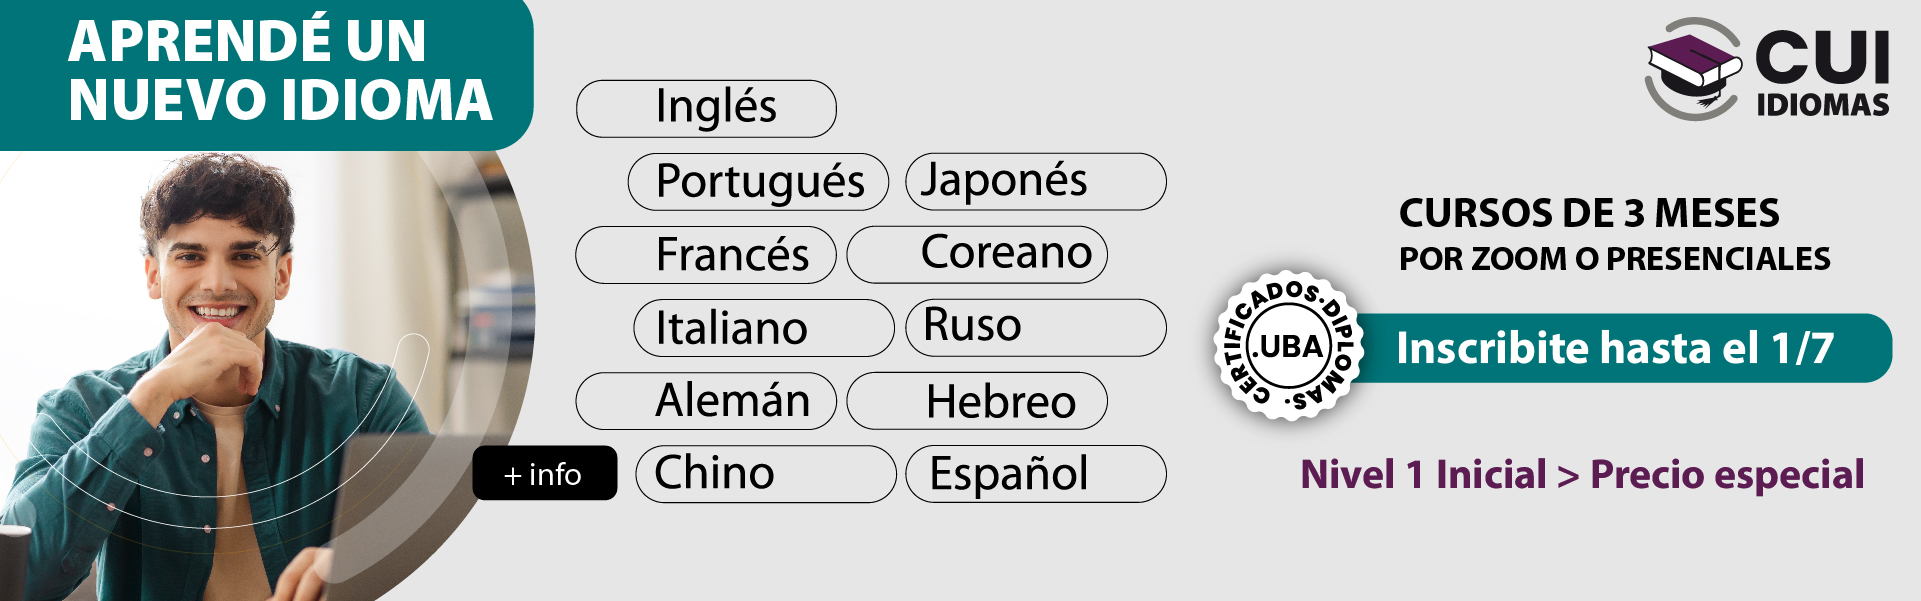Select the Español language pill
The image size is (1921, 601).
click(1036, 474)
